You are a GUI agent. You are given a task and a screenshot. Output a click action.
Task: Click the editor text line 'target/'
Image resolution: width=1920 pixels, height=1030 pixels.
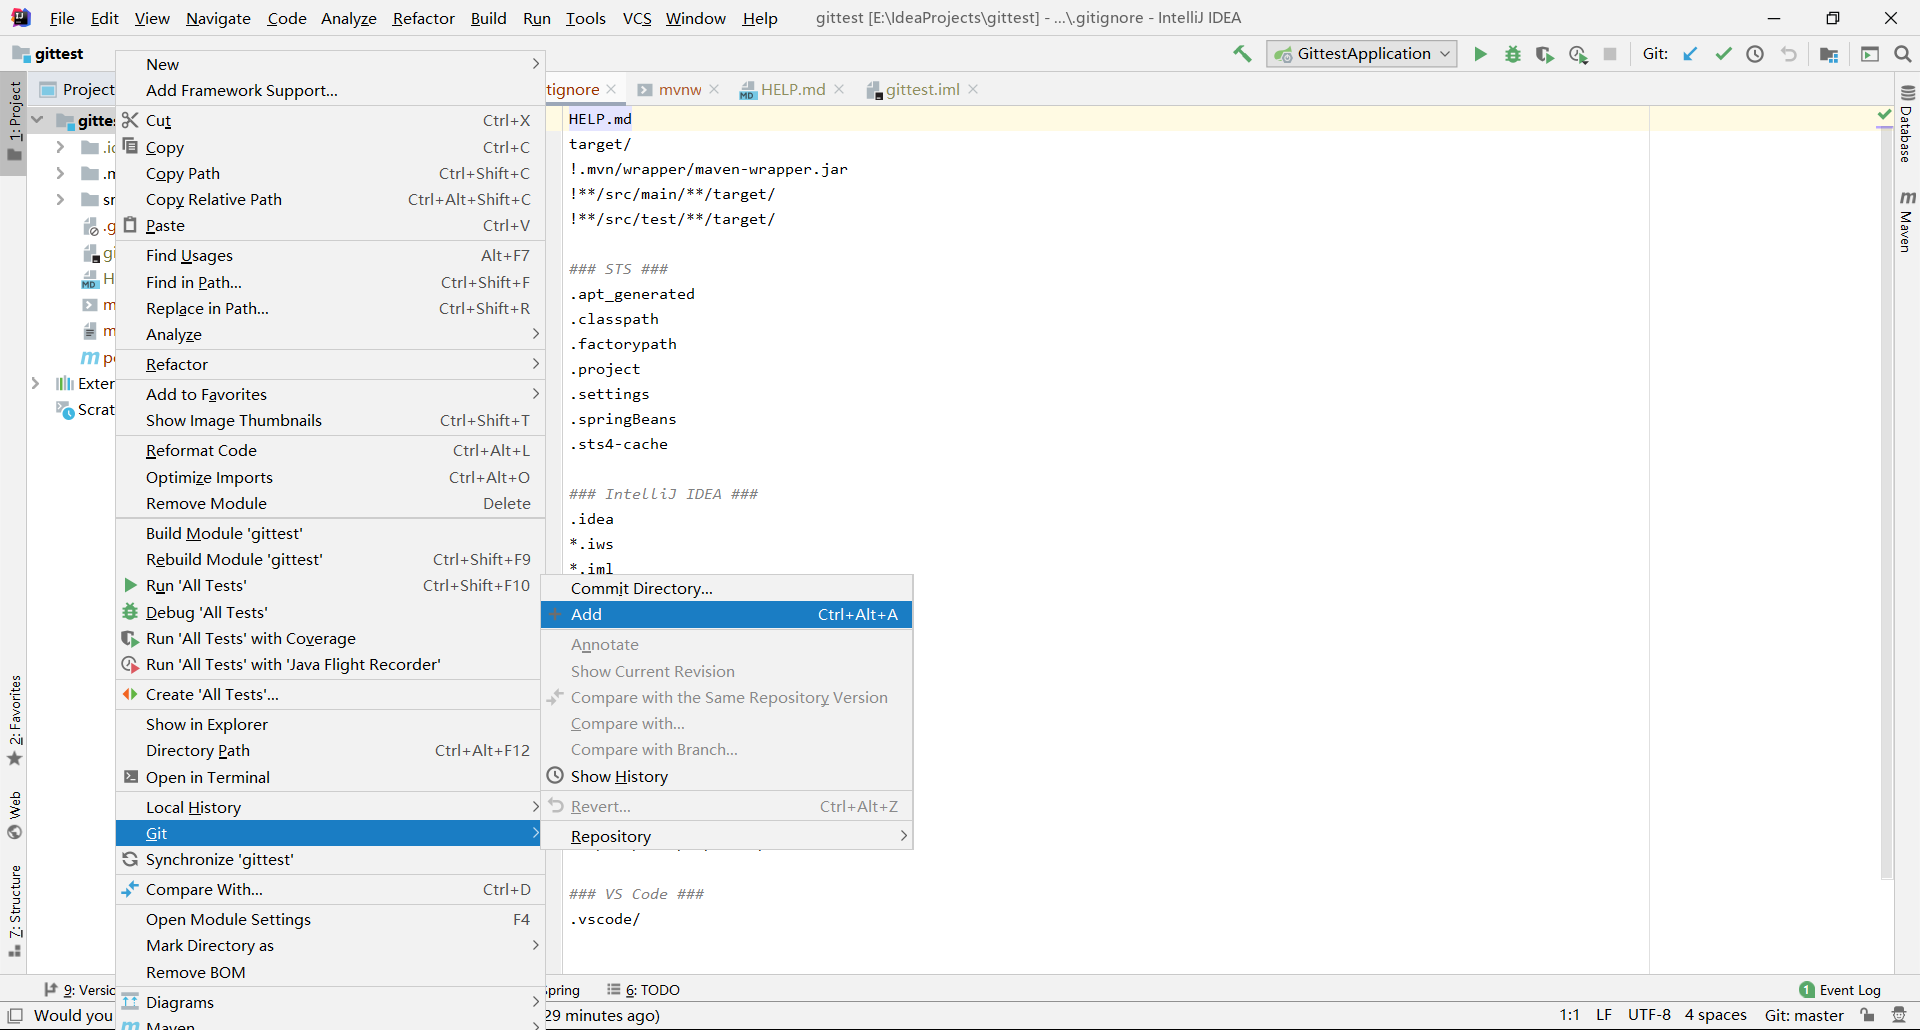(600, 144)
